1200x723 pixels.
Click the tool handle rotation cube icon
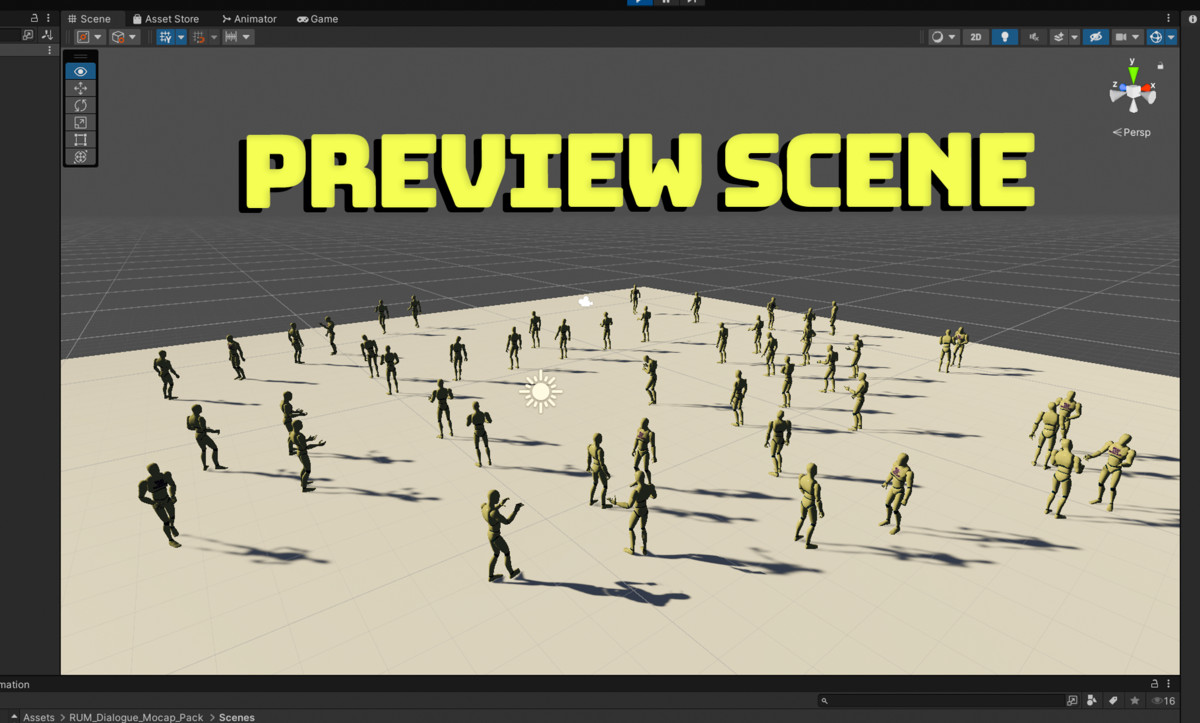point(118,37)
